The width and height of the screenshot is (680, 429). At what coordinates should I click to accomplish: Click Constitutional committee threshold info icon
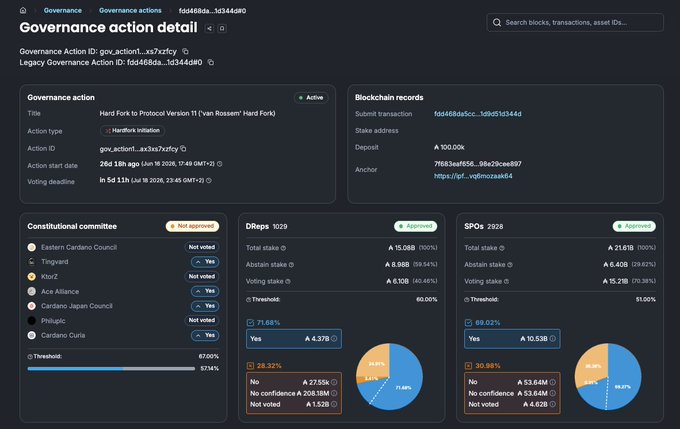pyautogui.click(x=30, y=357)
